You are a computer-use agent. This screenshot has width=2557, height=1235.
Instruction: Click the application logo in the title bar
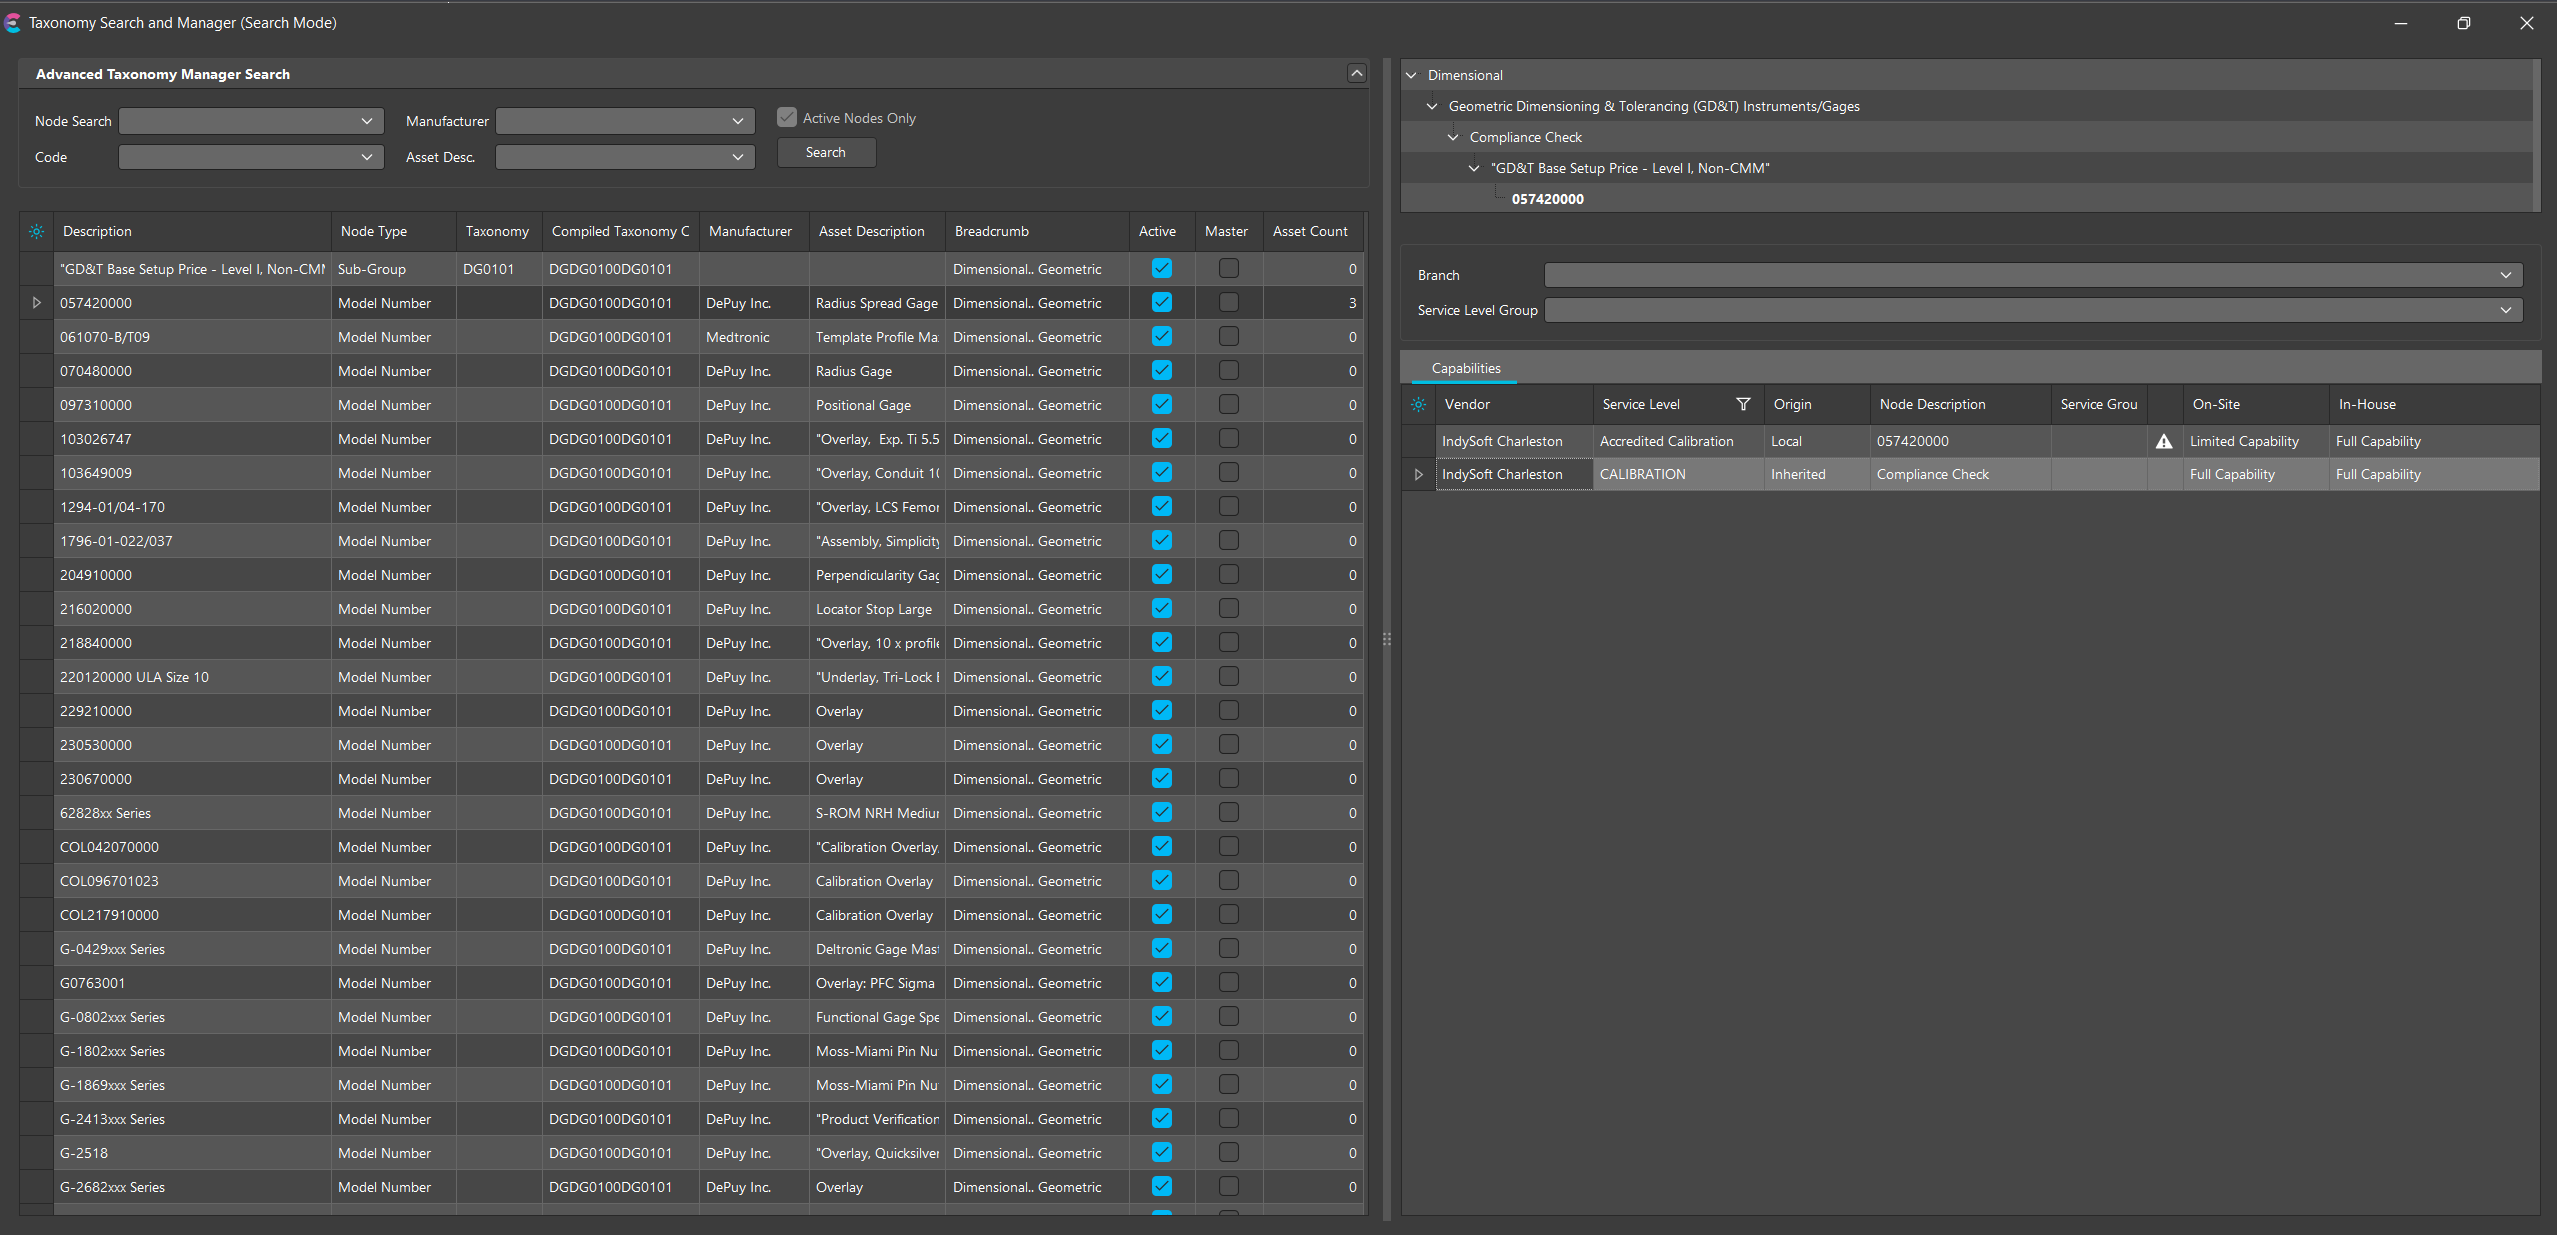pyautogui.click(x=13, y=22)
